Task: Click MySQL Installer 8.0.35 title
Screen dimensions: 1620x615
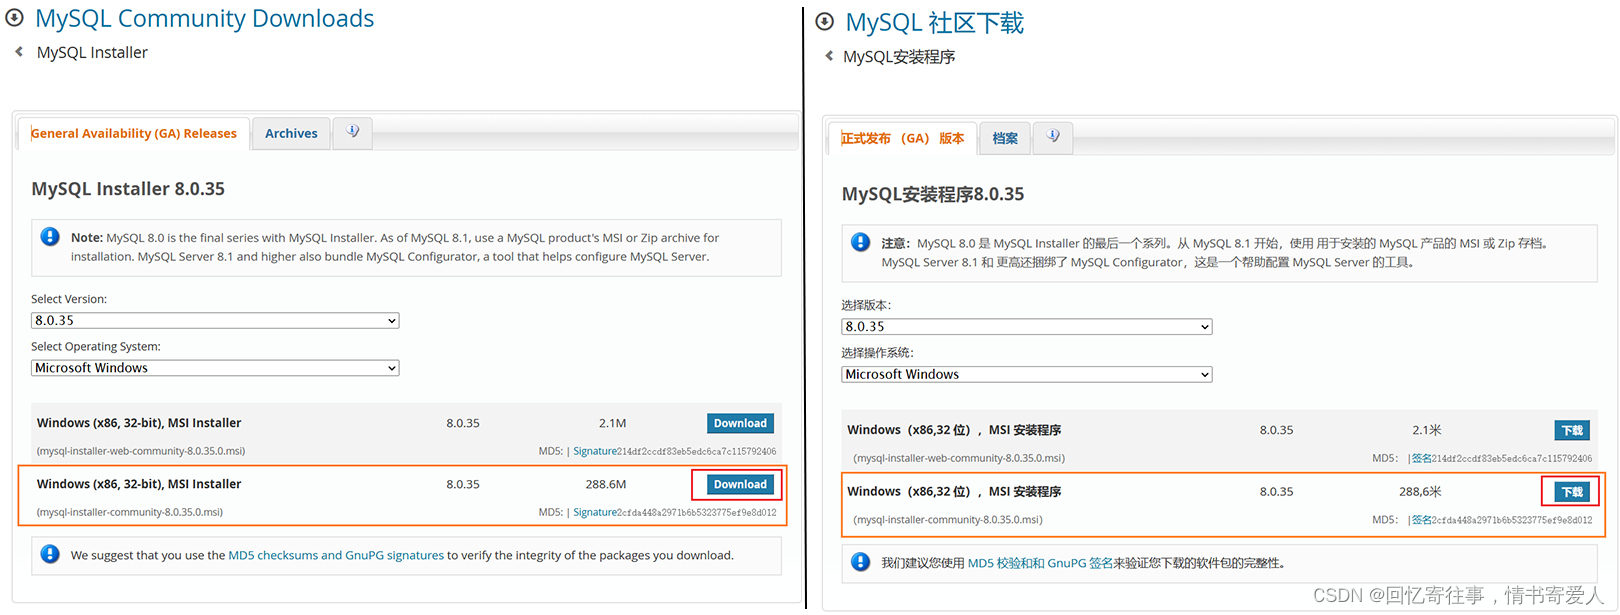Action: [128, 189]
